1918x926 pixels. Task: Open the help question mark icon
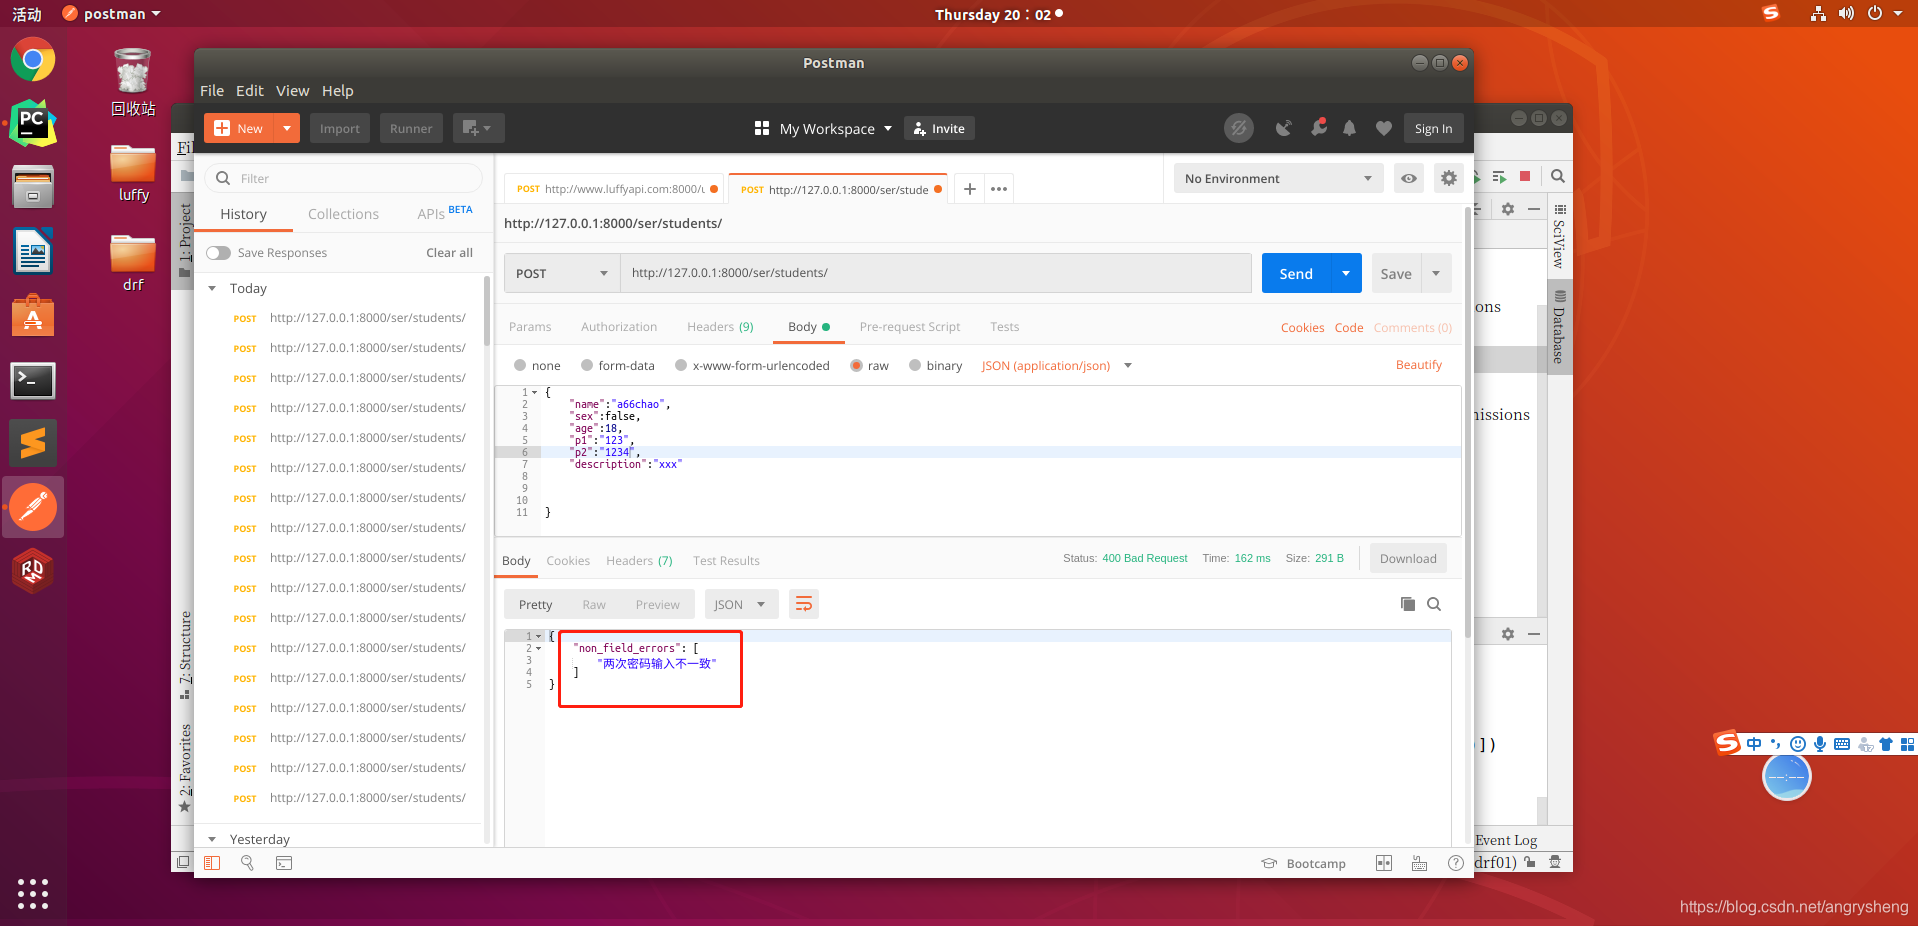click(1456, 863)
